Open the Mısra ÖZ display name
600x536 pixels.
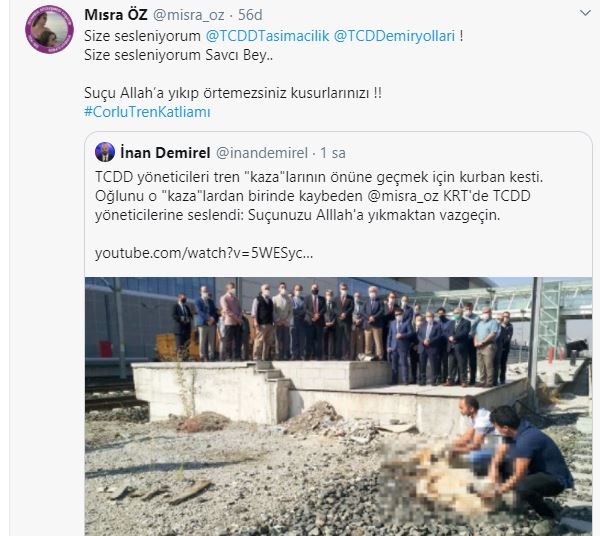[x=116, y=15]
